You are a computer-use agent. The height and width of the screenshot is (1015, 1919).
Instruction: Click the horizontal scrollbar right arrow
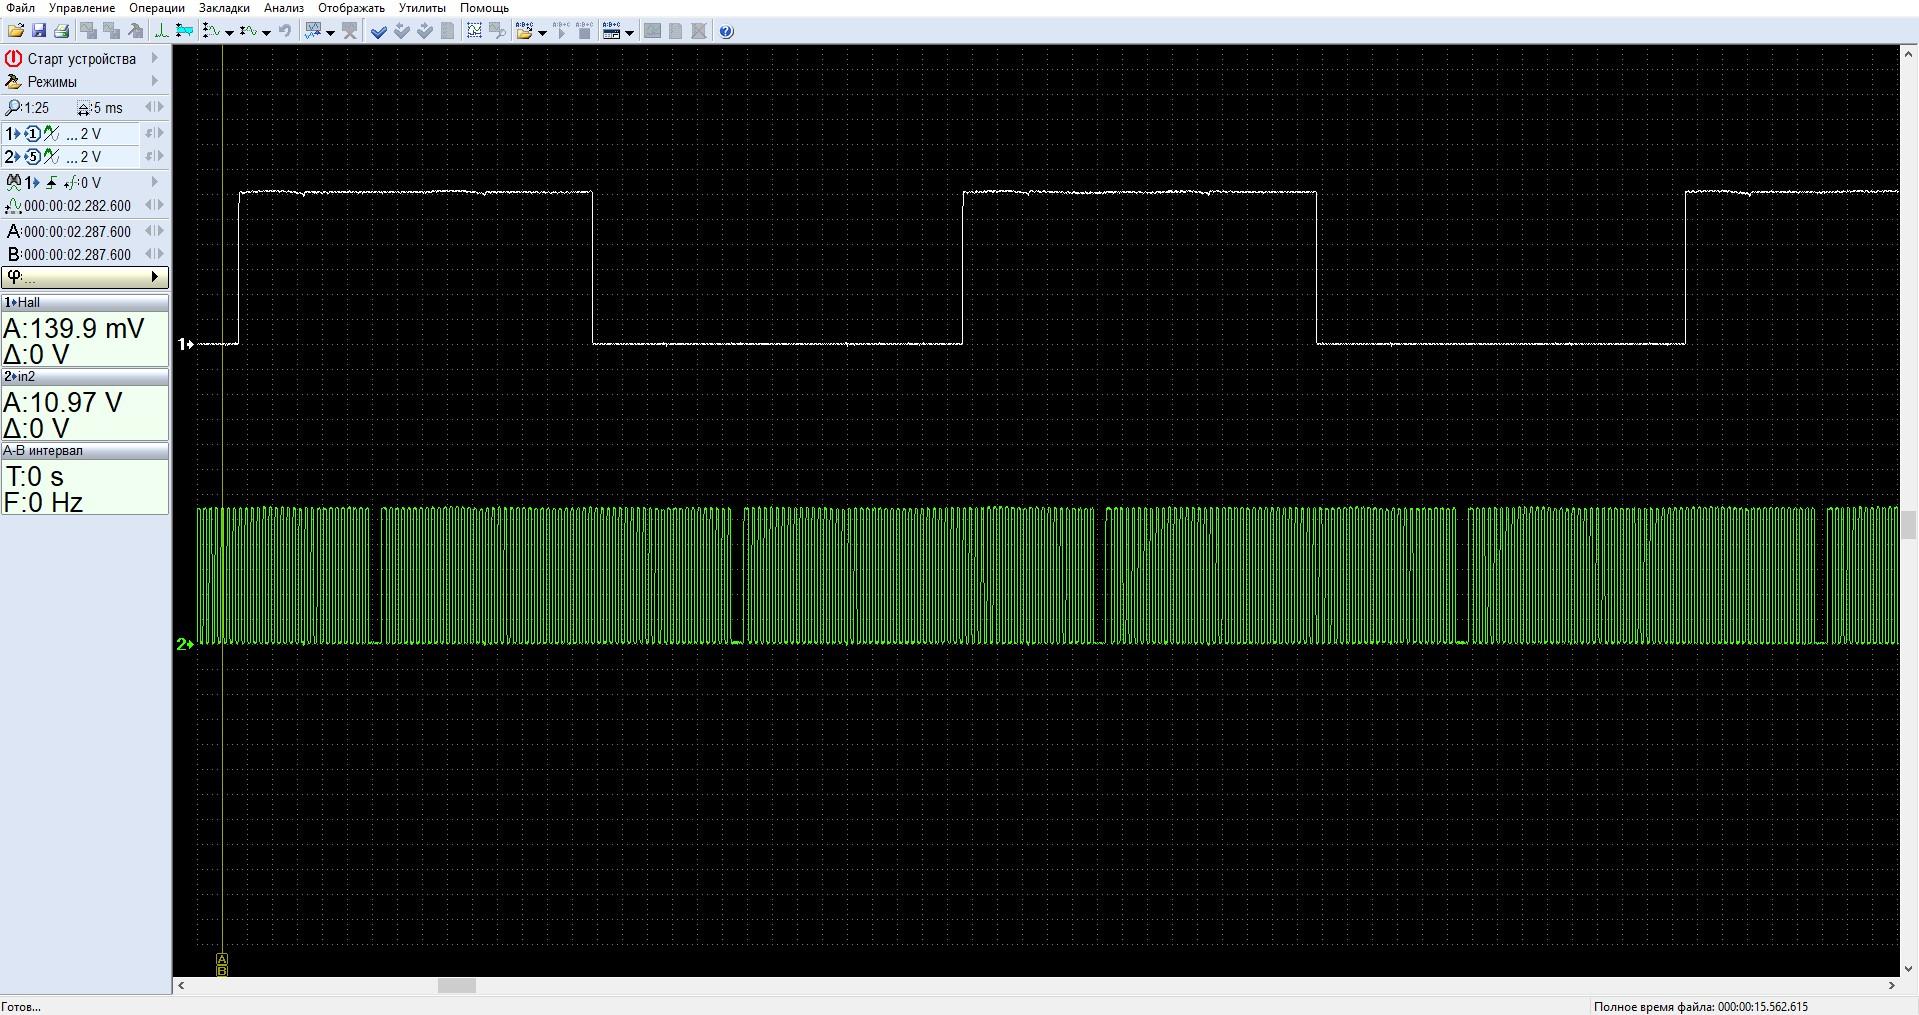point(1891,985)
